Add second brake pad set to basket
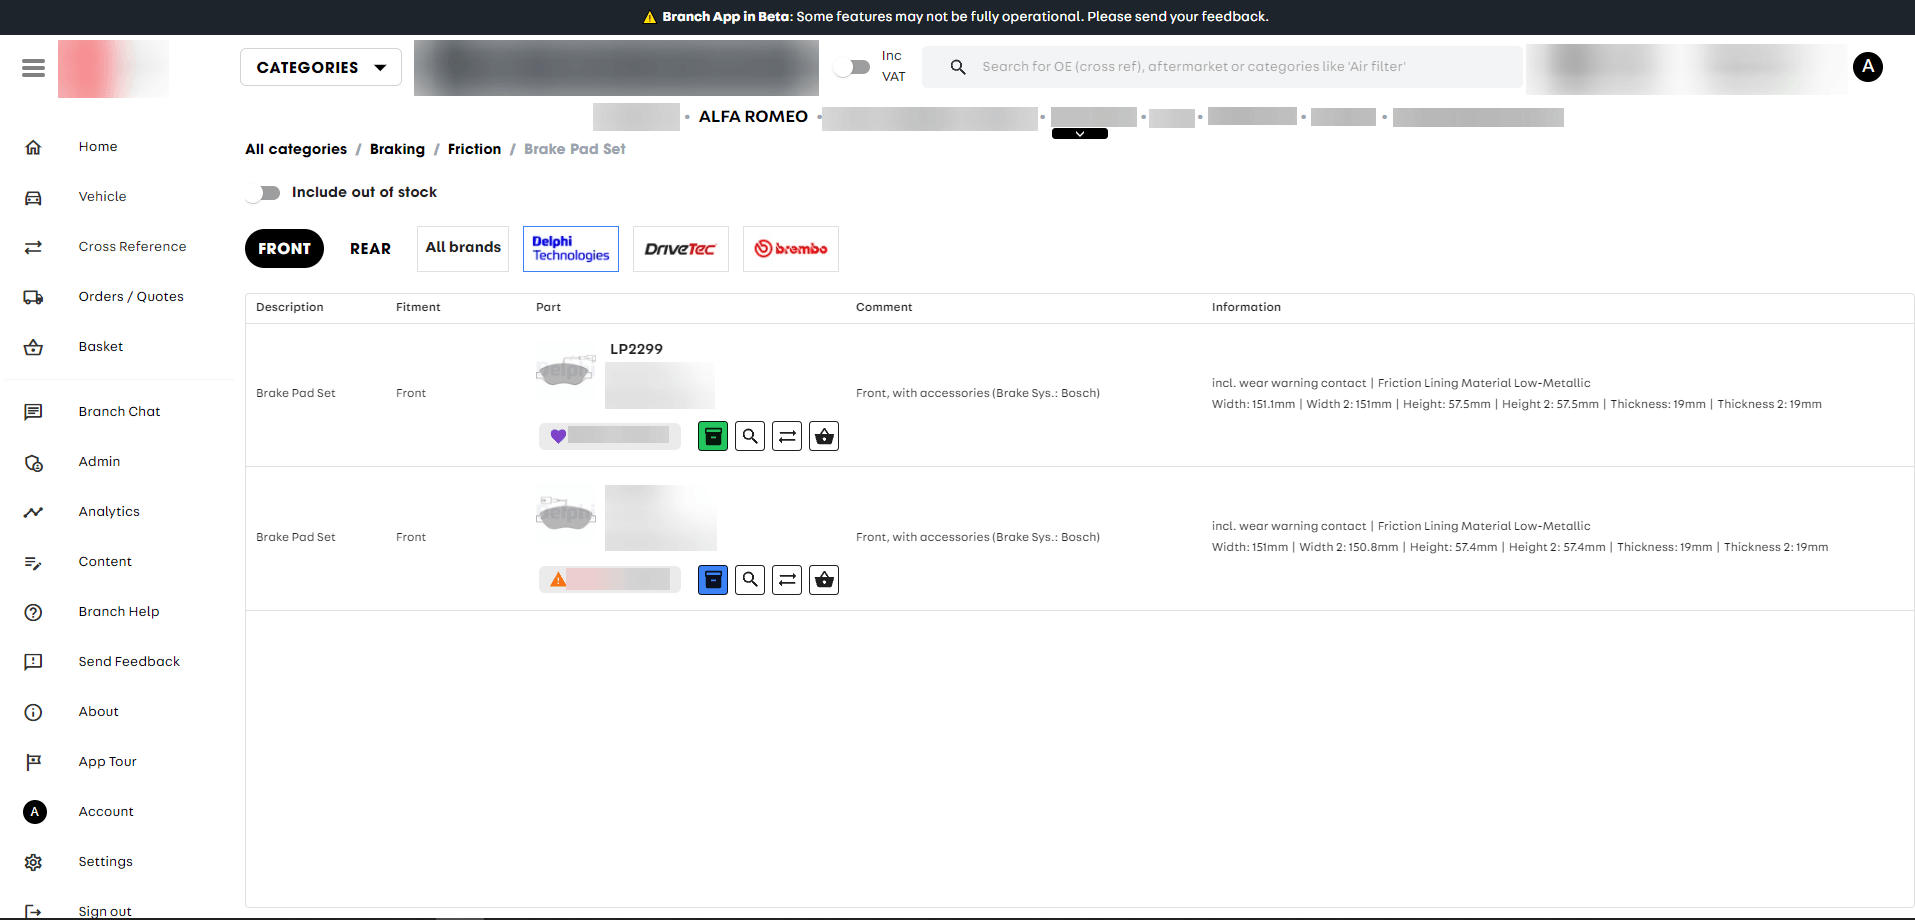 [824, 580]
